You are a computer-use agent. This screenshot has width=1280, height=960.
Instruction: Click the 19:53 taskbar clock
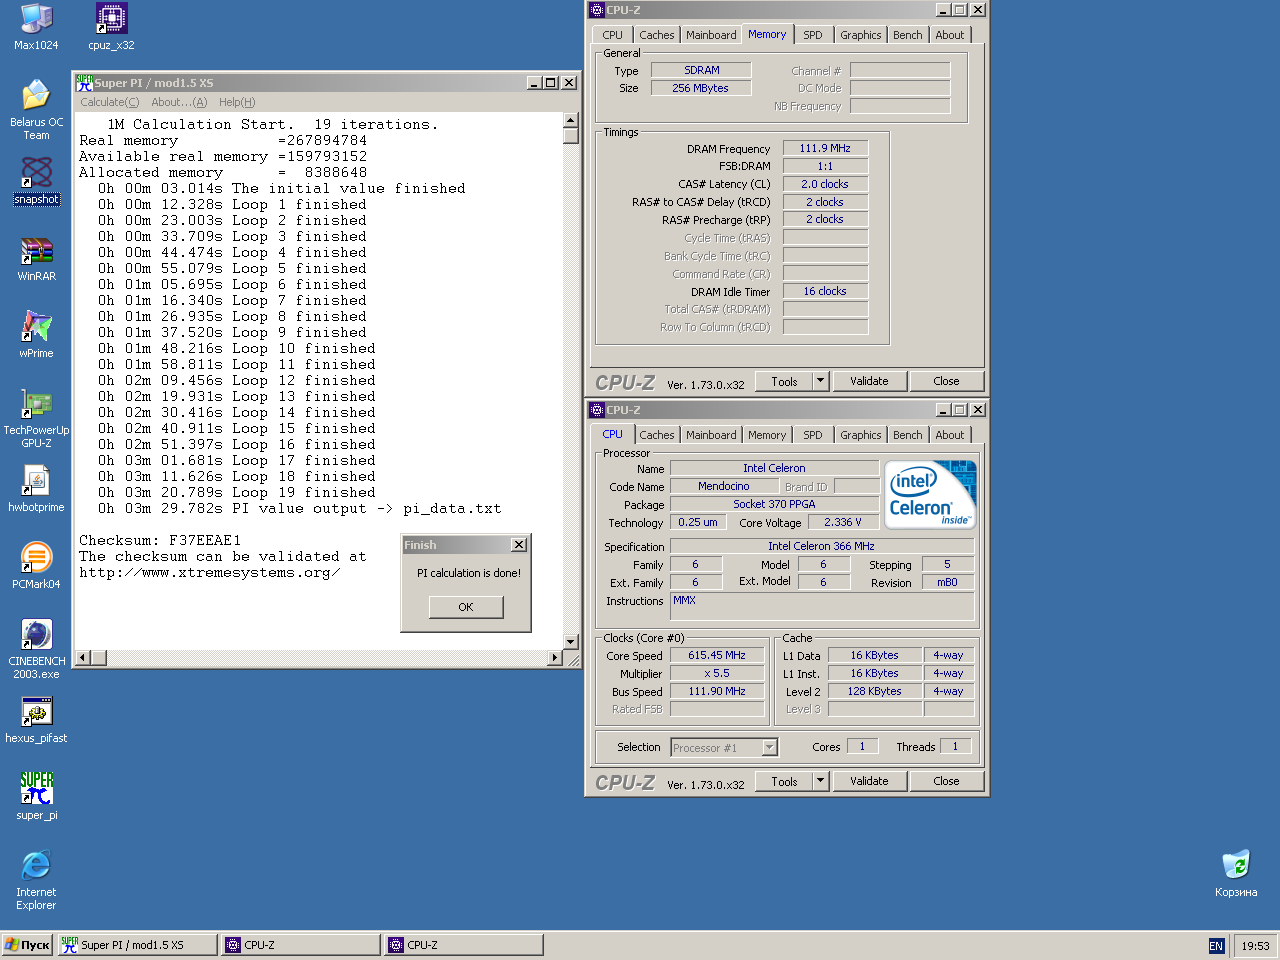click(1255, 946)
